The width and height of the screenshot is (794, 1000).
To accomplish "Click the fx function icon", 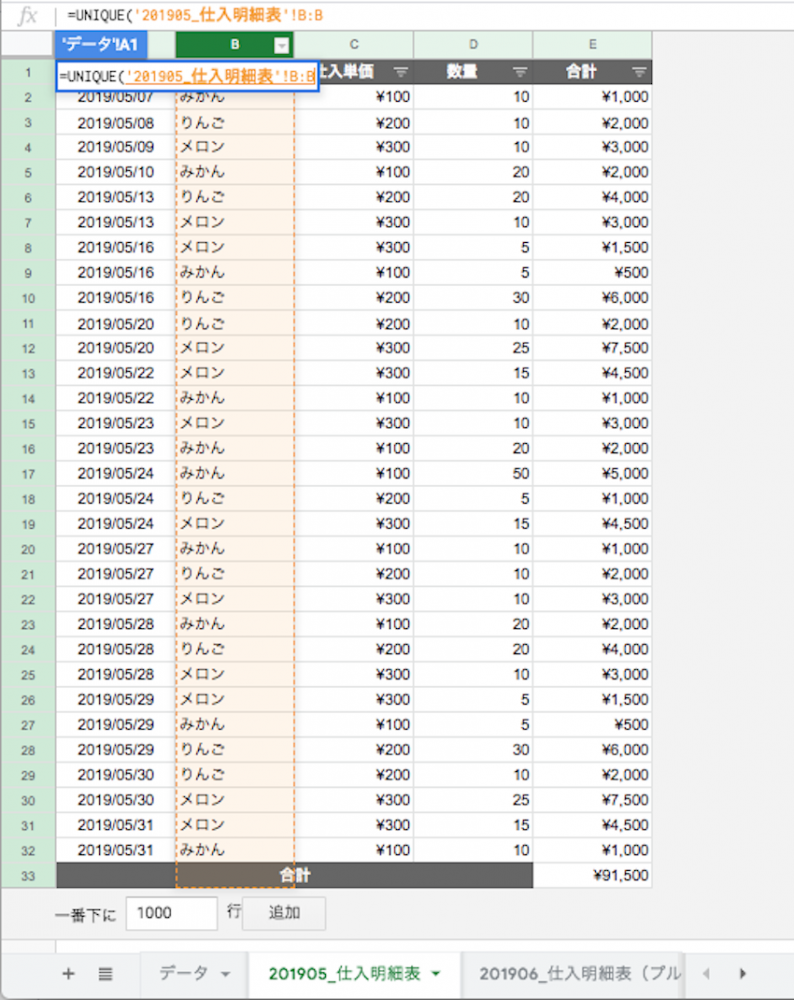I will [x=29, y=16].
